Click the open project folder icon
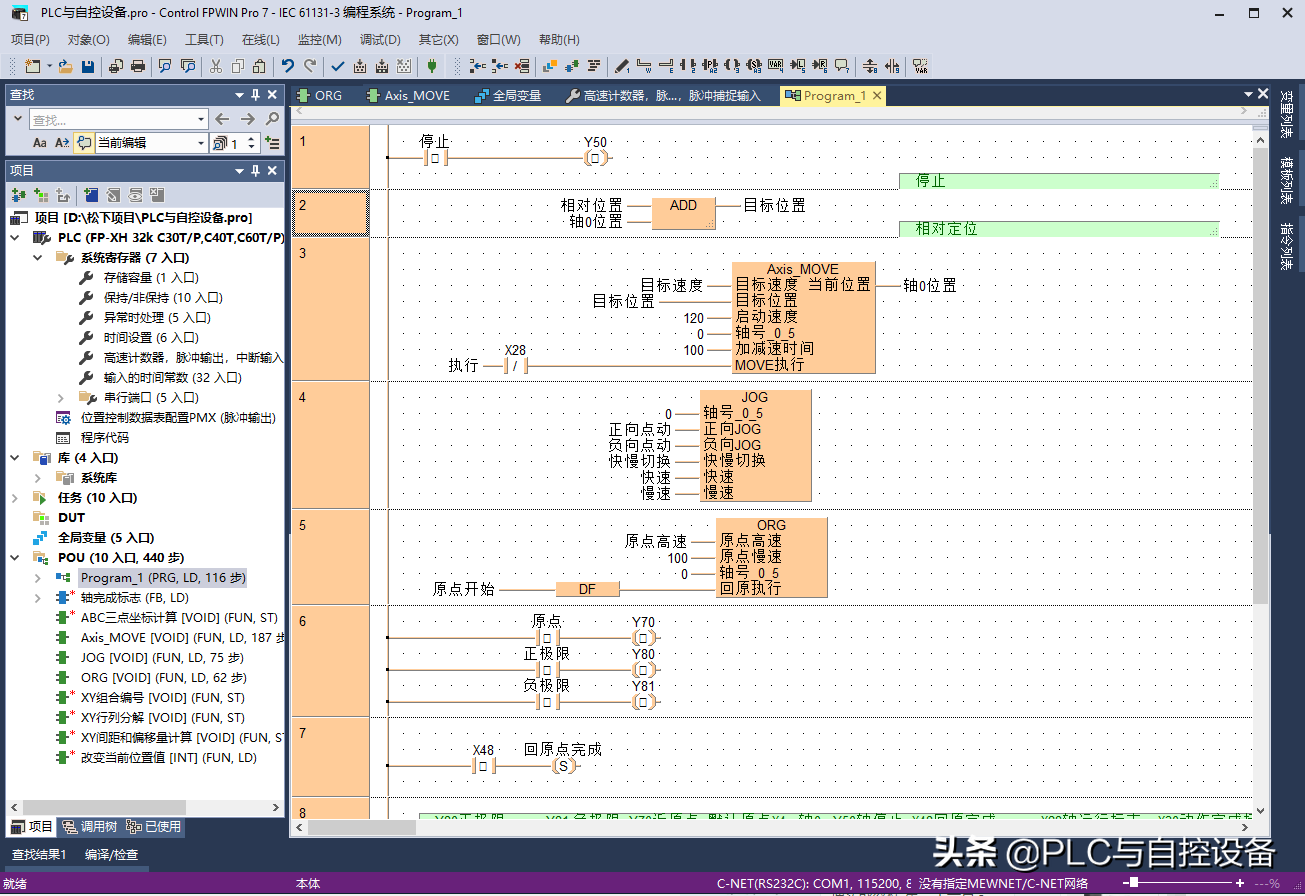Screen dimensions: 1305x896 [x=65, y=67]
